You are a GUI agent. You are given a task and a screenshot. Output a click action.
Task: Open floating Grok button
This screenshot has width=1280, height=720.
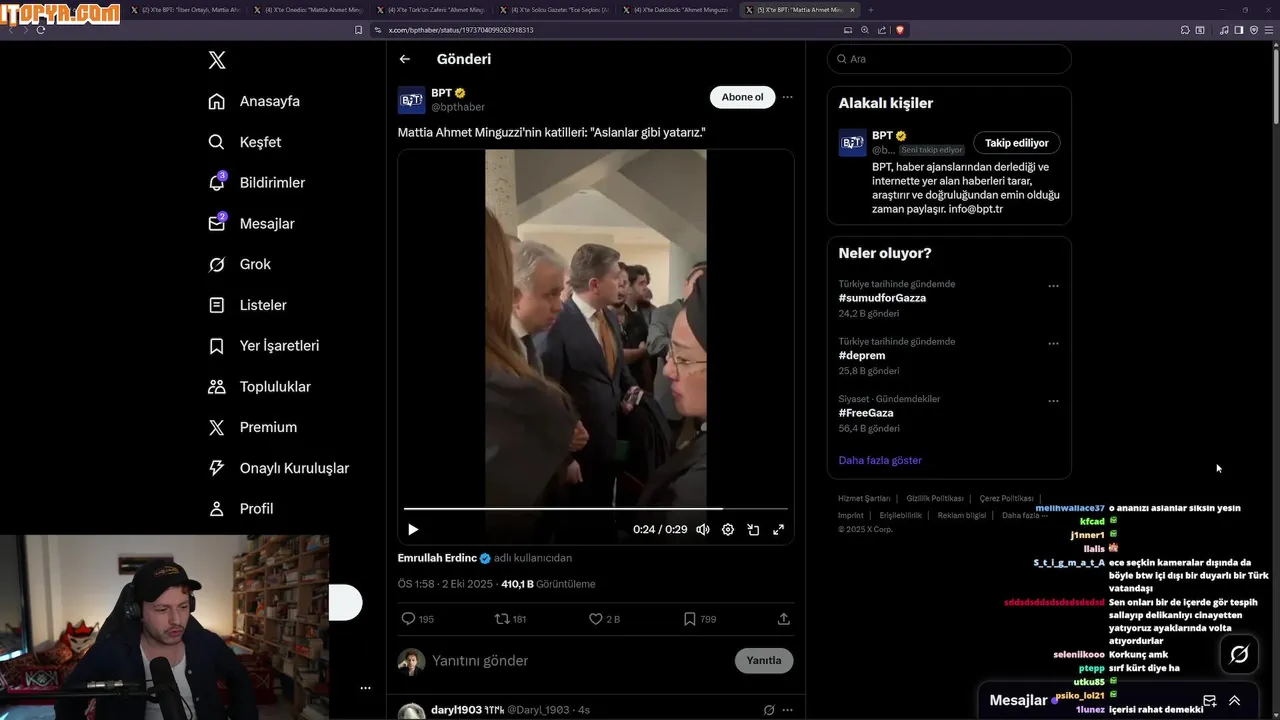pyautogui.click(x=1239, y=654)
